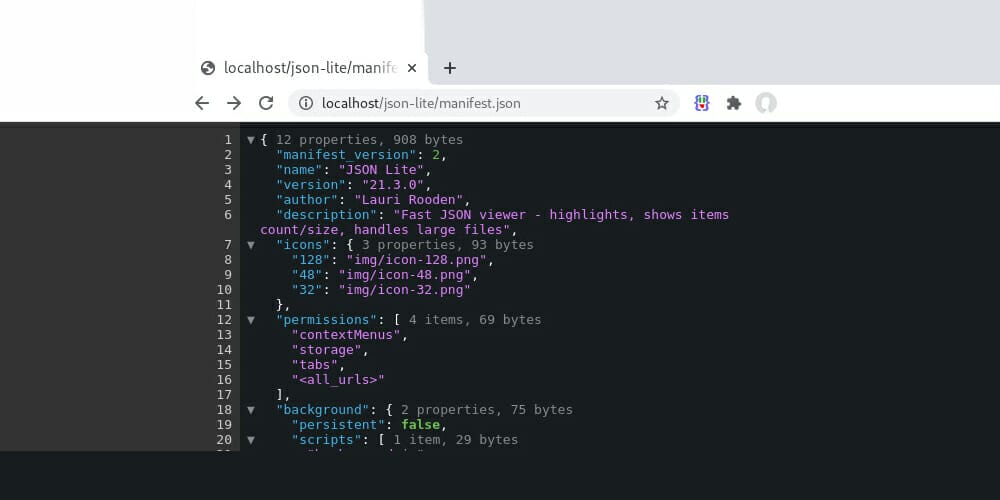Image resolution: width=1000 pixels, height=500 pixels.
Task: Click the false value of persistent
Action: [420, 425]
